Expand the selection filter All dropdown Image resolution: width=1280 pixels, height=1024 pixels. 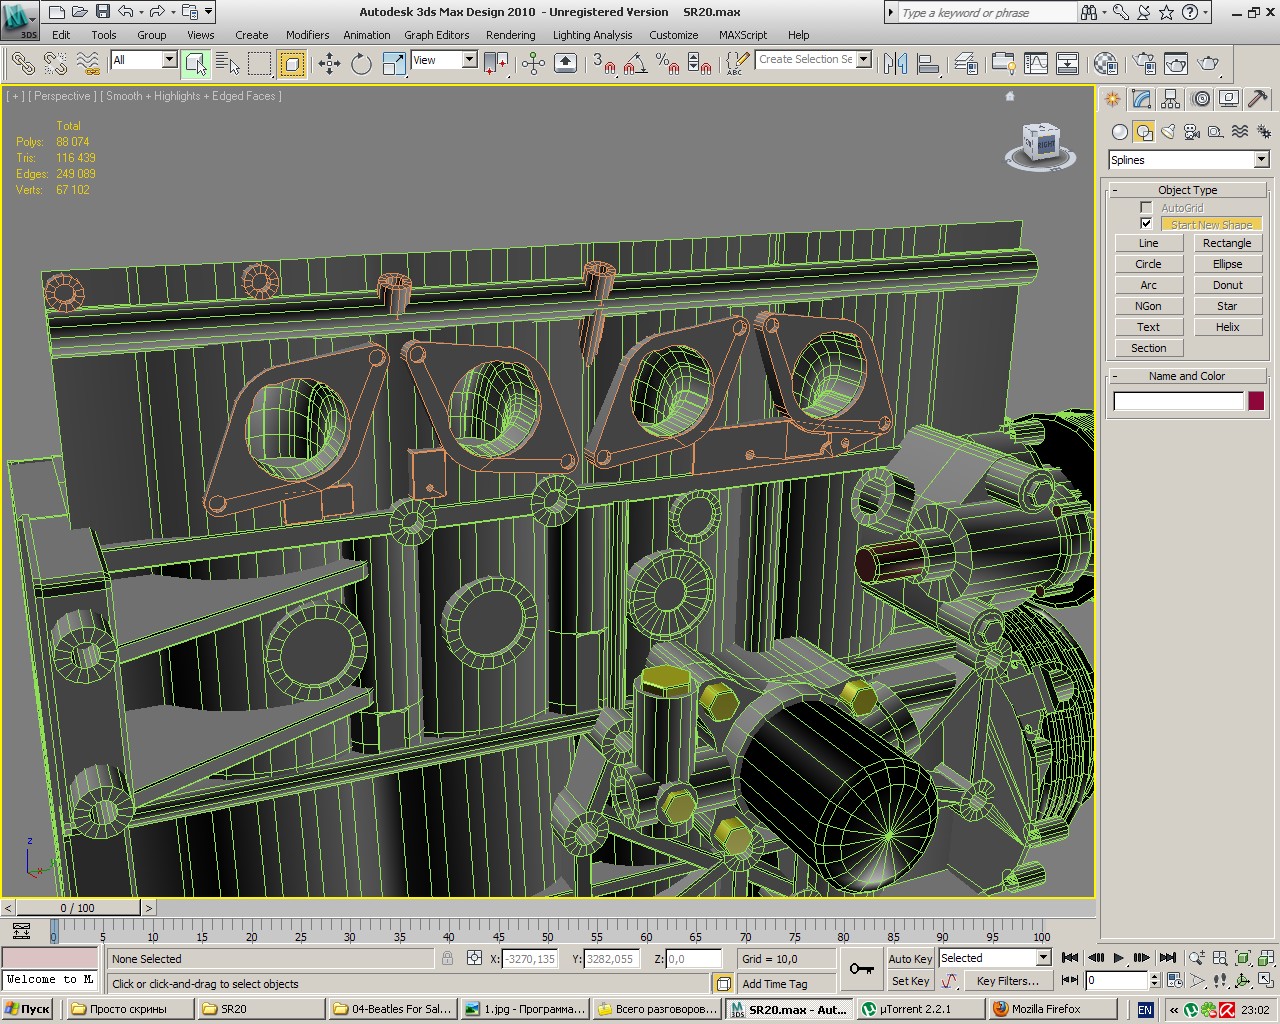coord(169,60)
